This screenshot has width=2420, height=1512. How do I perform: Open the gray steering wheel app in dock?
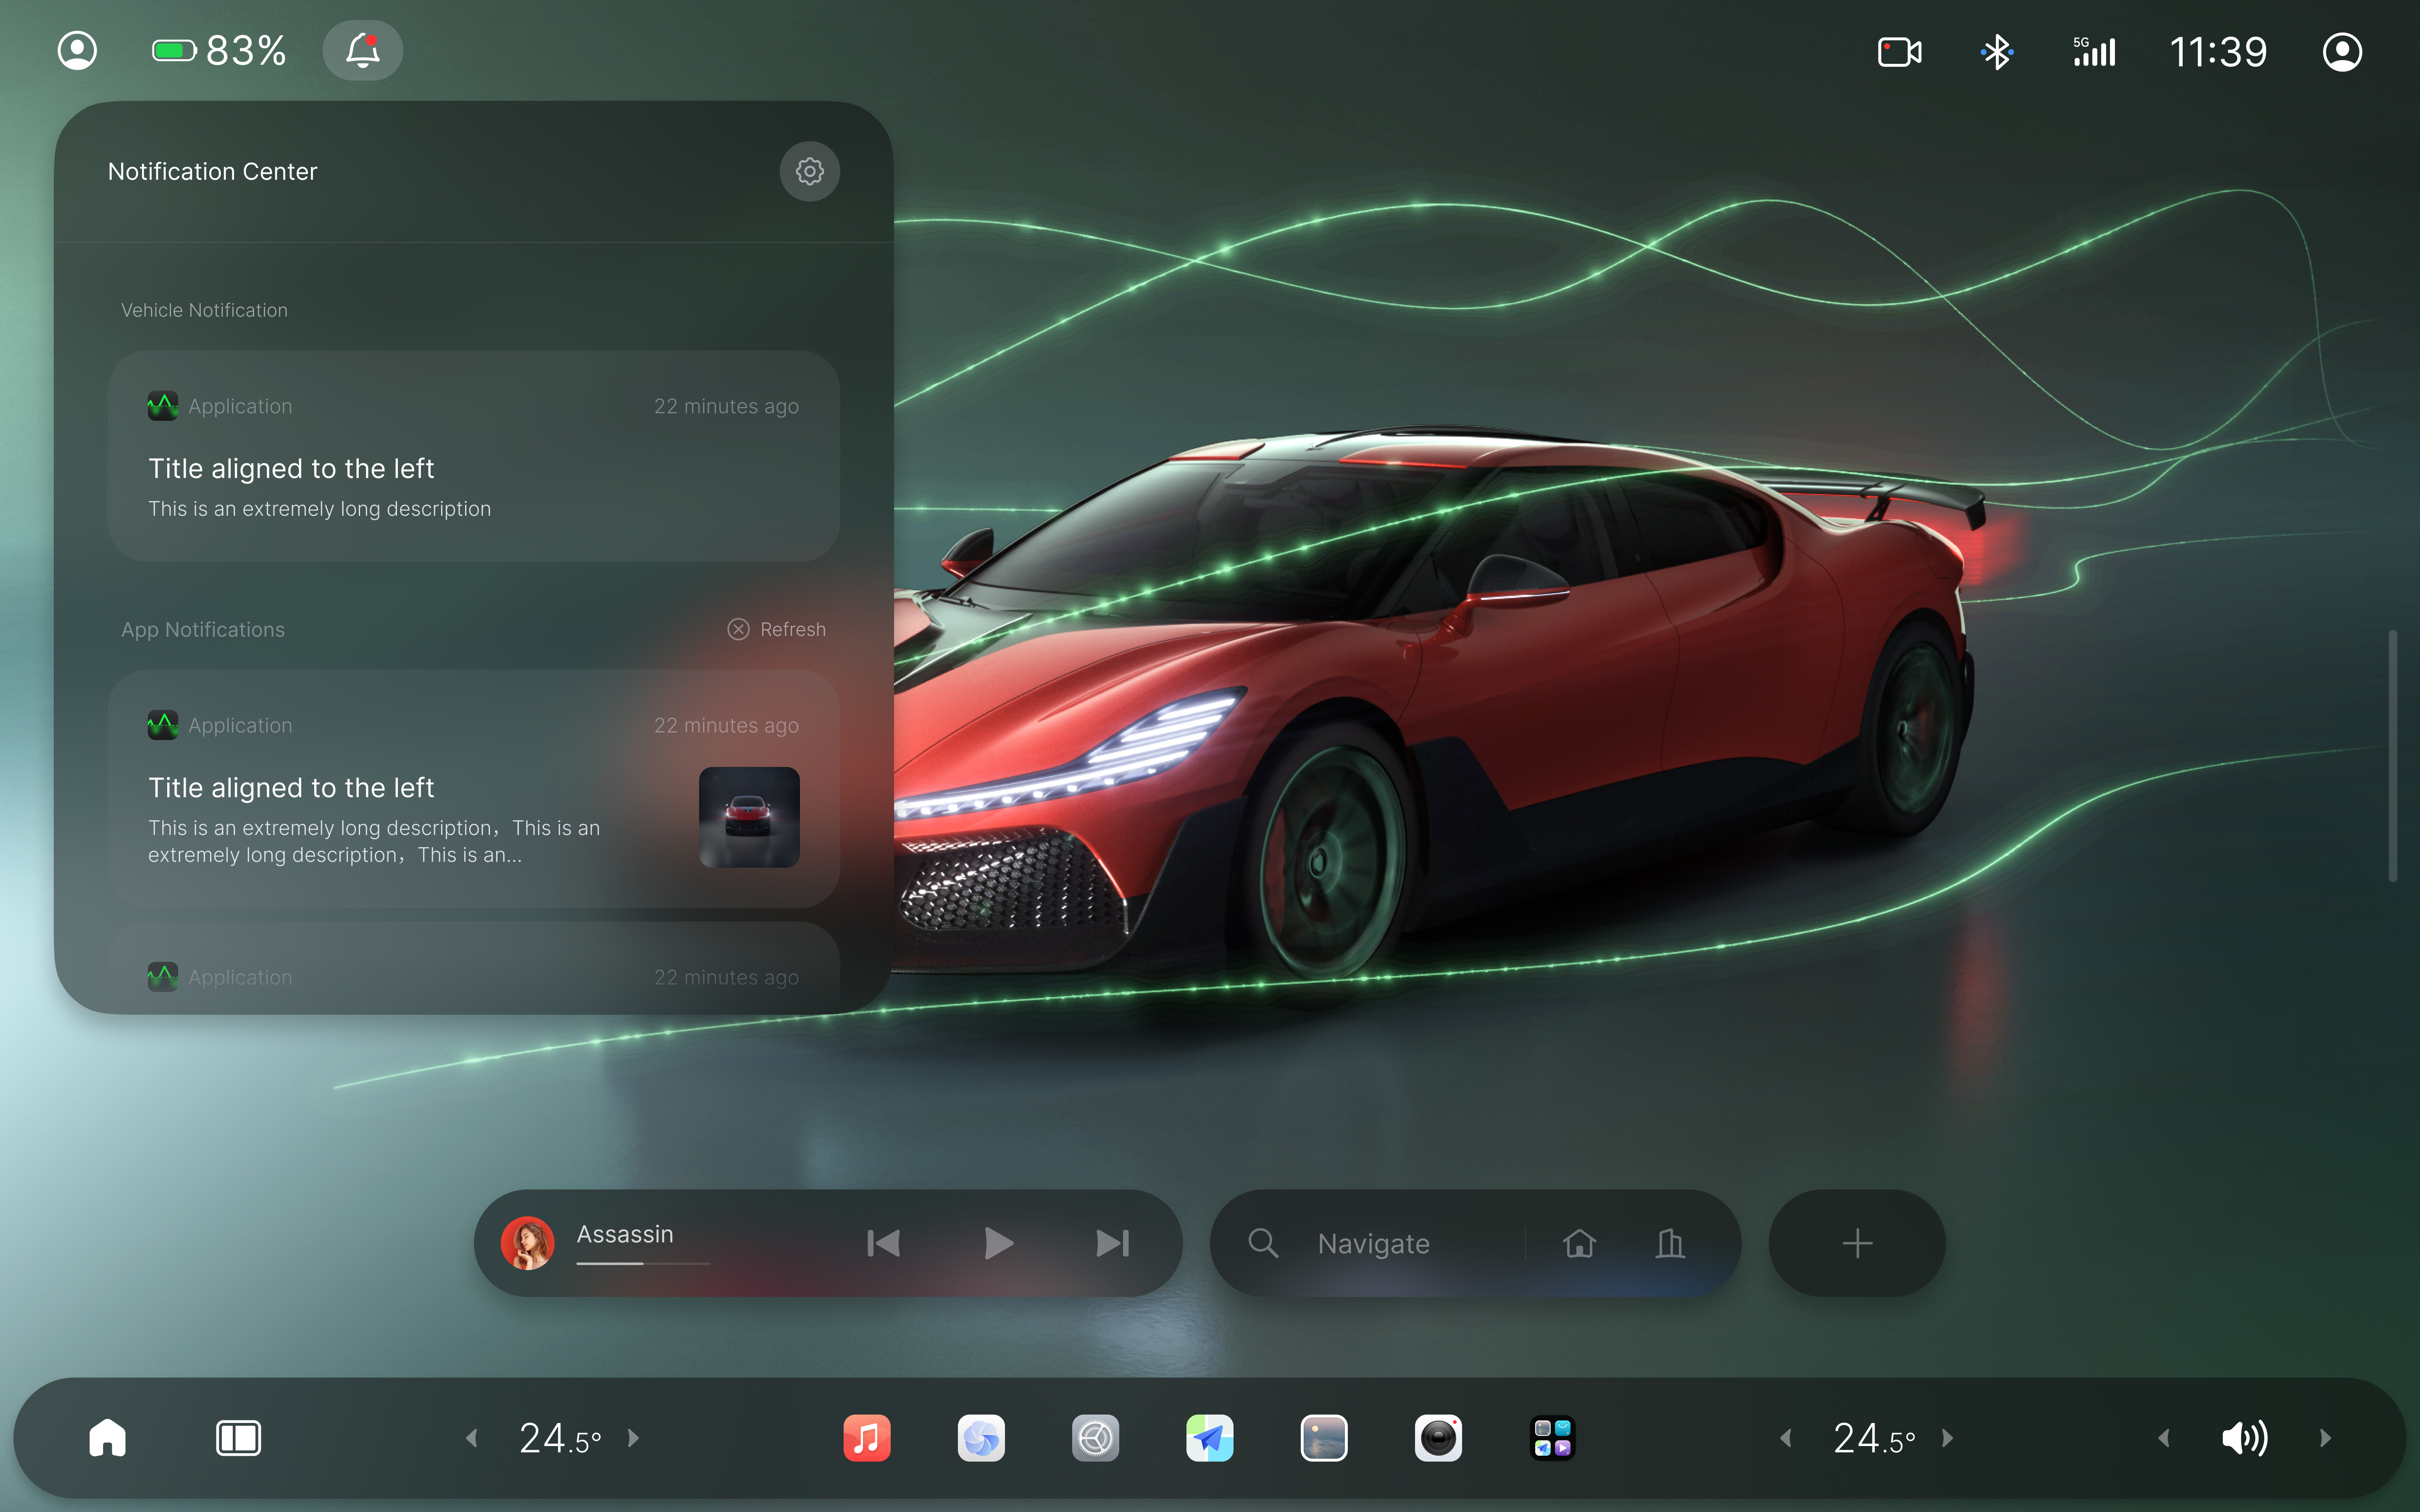pos(1096,1438)
